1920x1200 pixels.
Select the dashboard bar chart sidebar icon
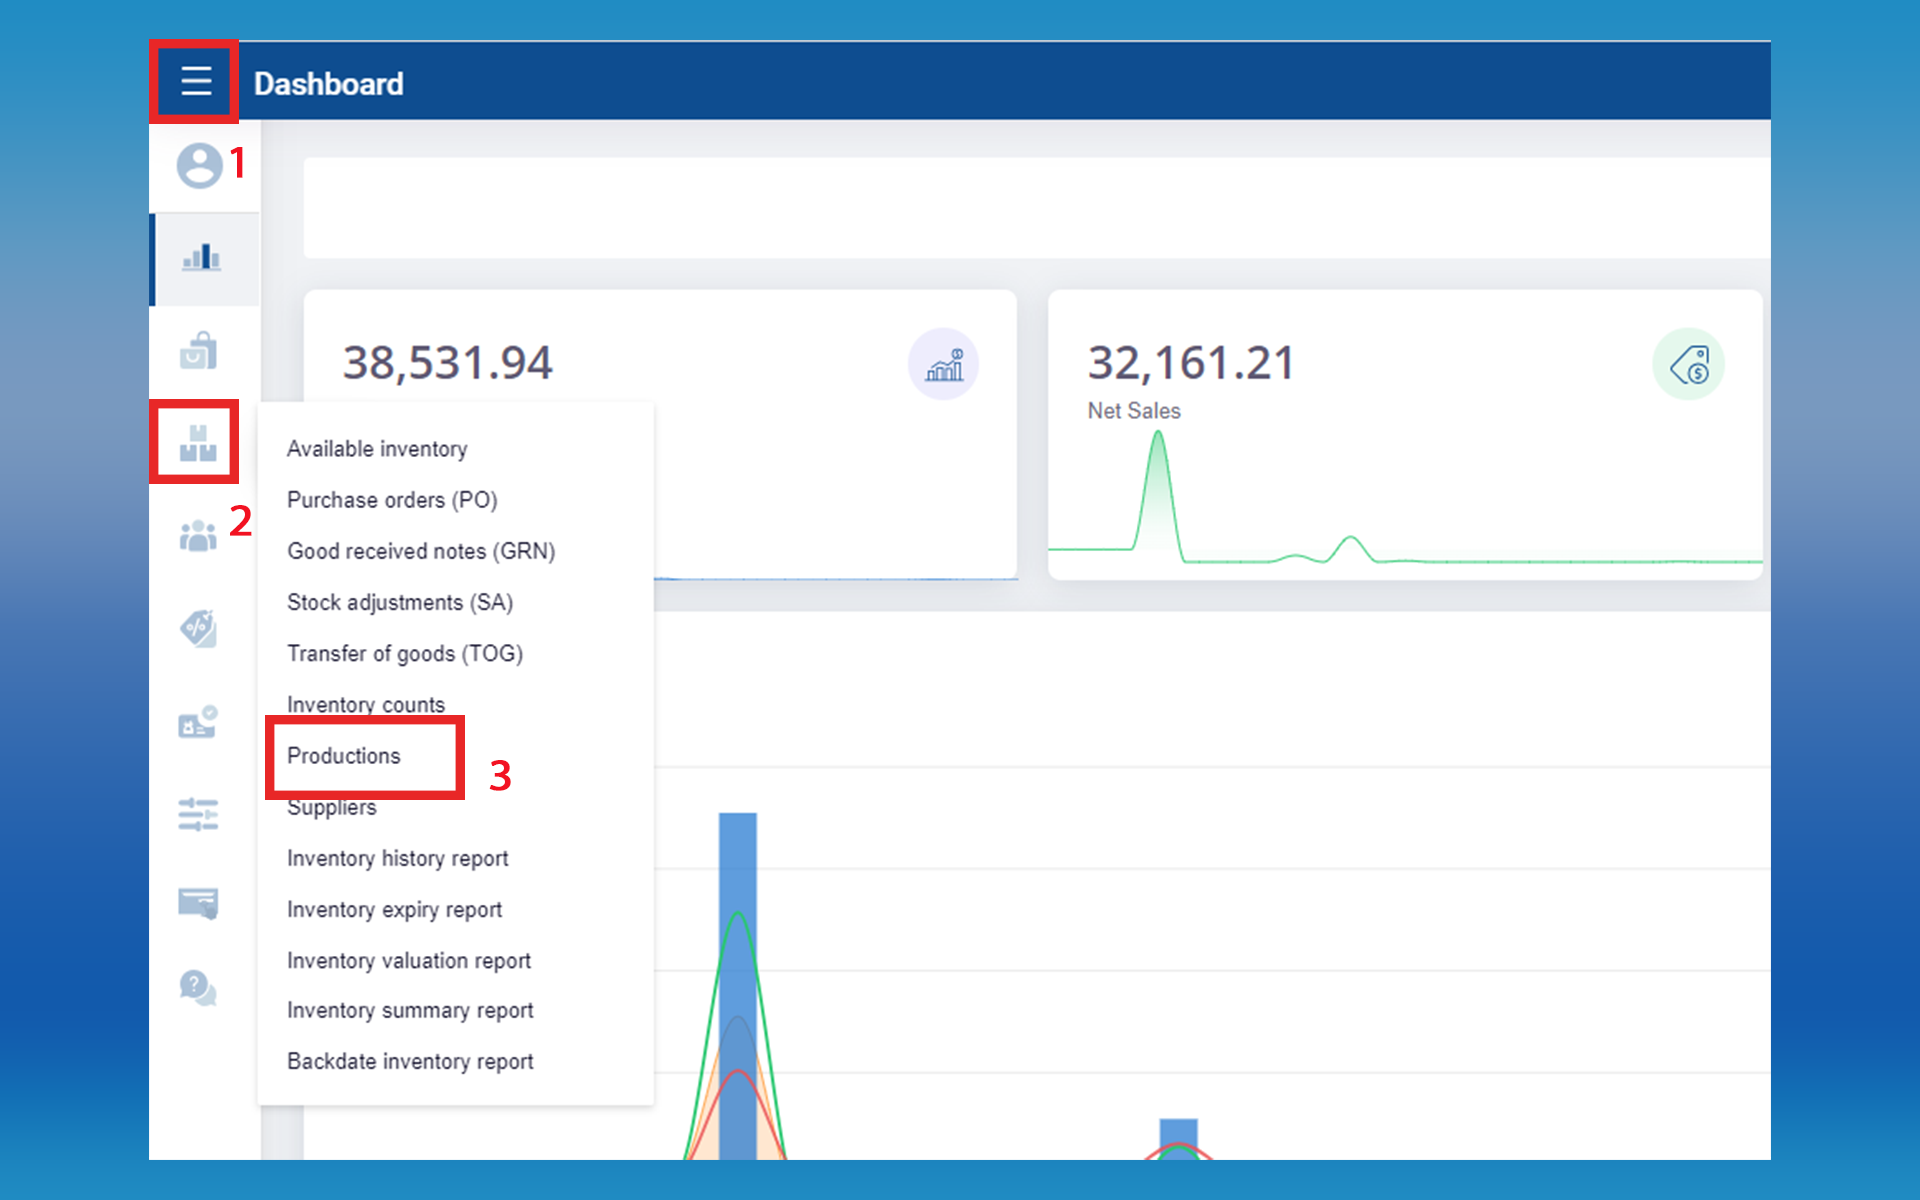(x=201, y=258)
